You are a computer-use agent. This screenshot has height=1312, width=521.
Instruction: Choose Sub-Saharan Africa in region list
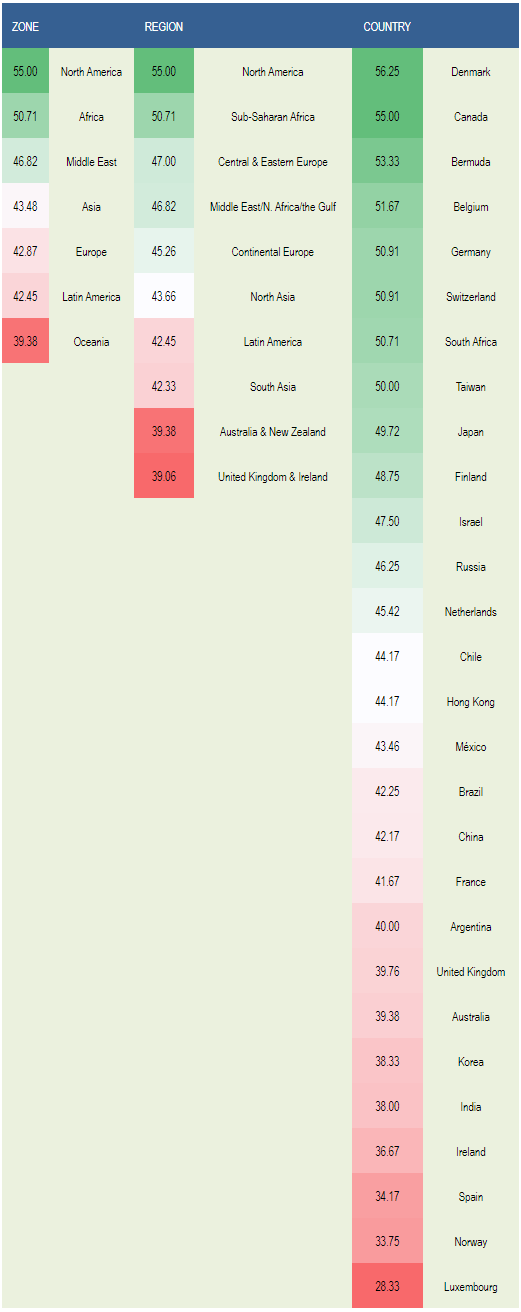point(273,117)
